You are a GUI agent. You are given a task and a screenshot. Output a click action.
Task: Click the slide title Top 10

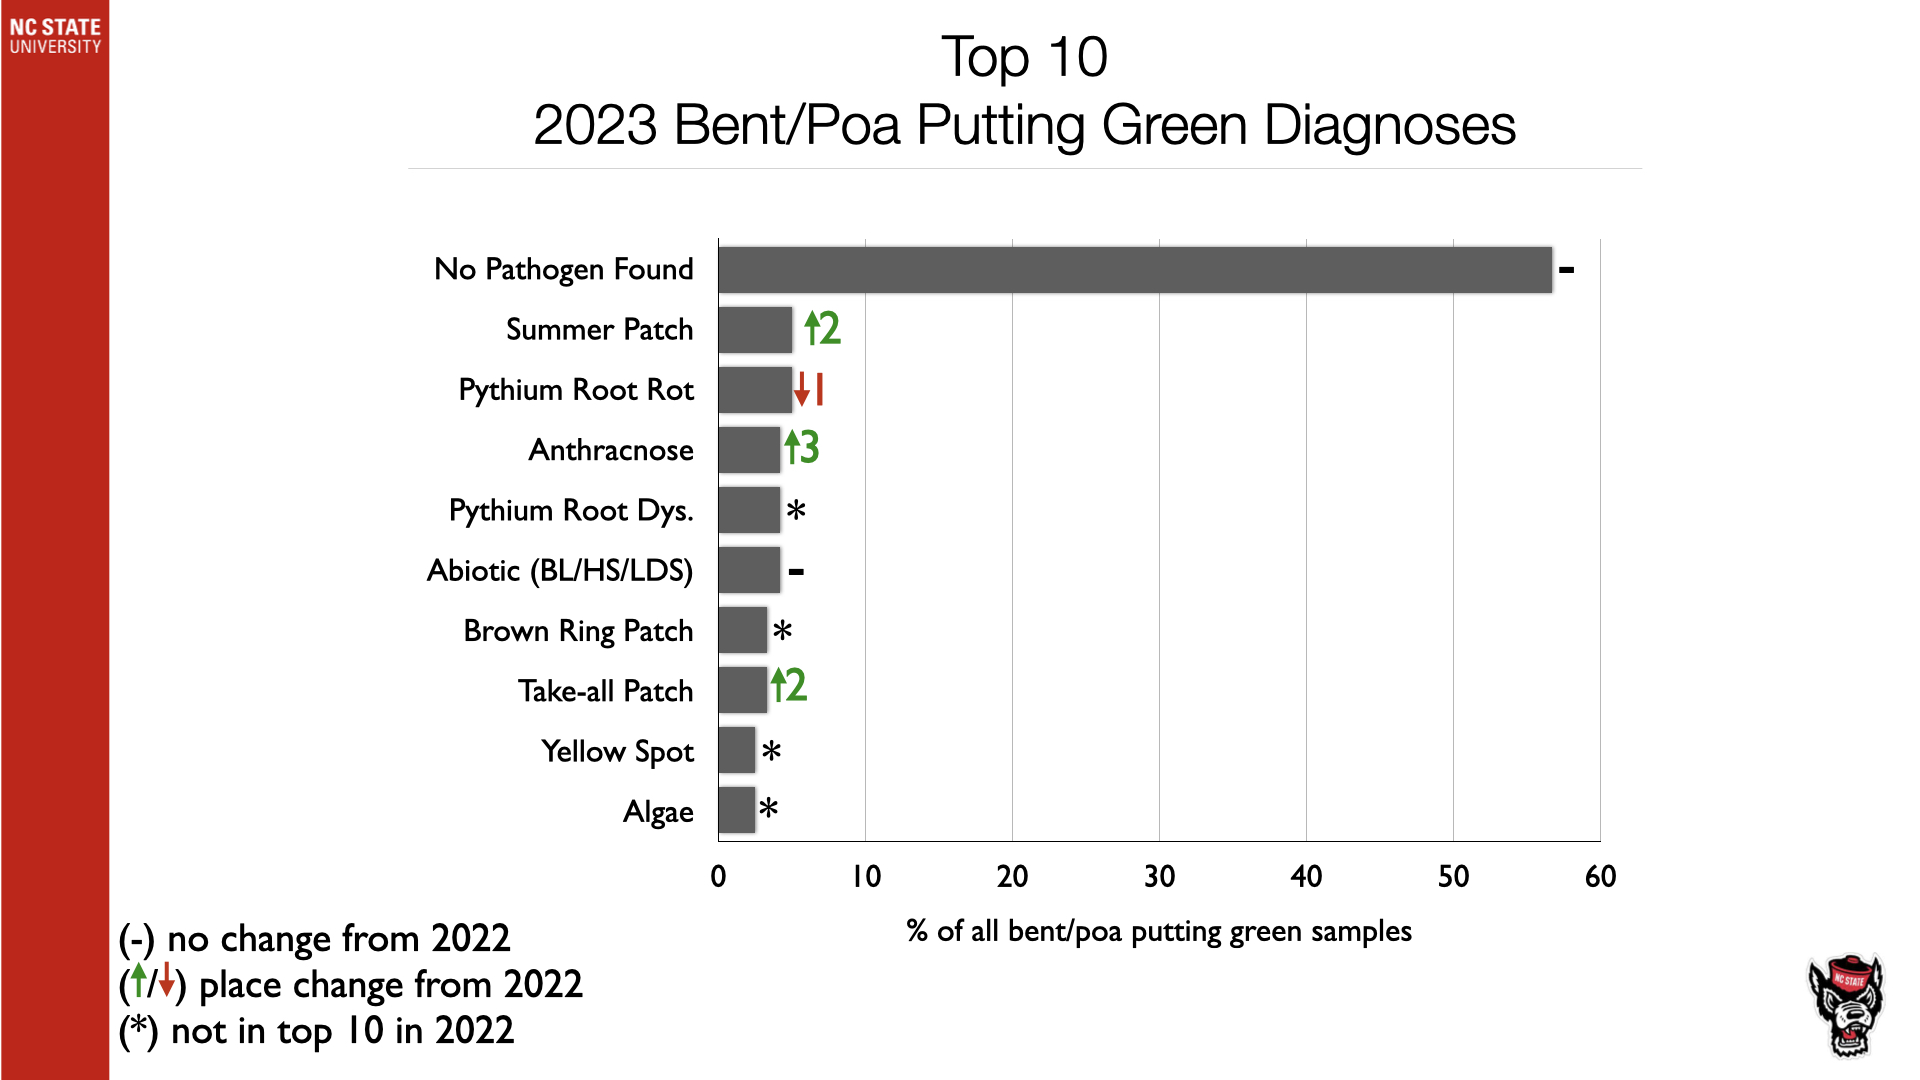point(1024,57)
